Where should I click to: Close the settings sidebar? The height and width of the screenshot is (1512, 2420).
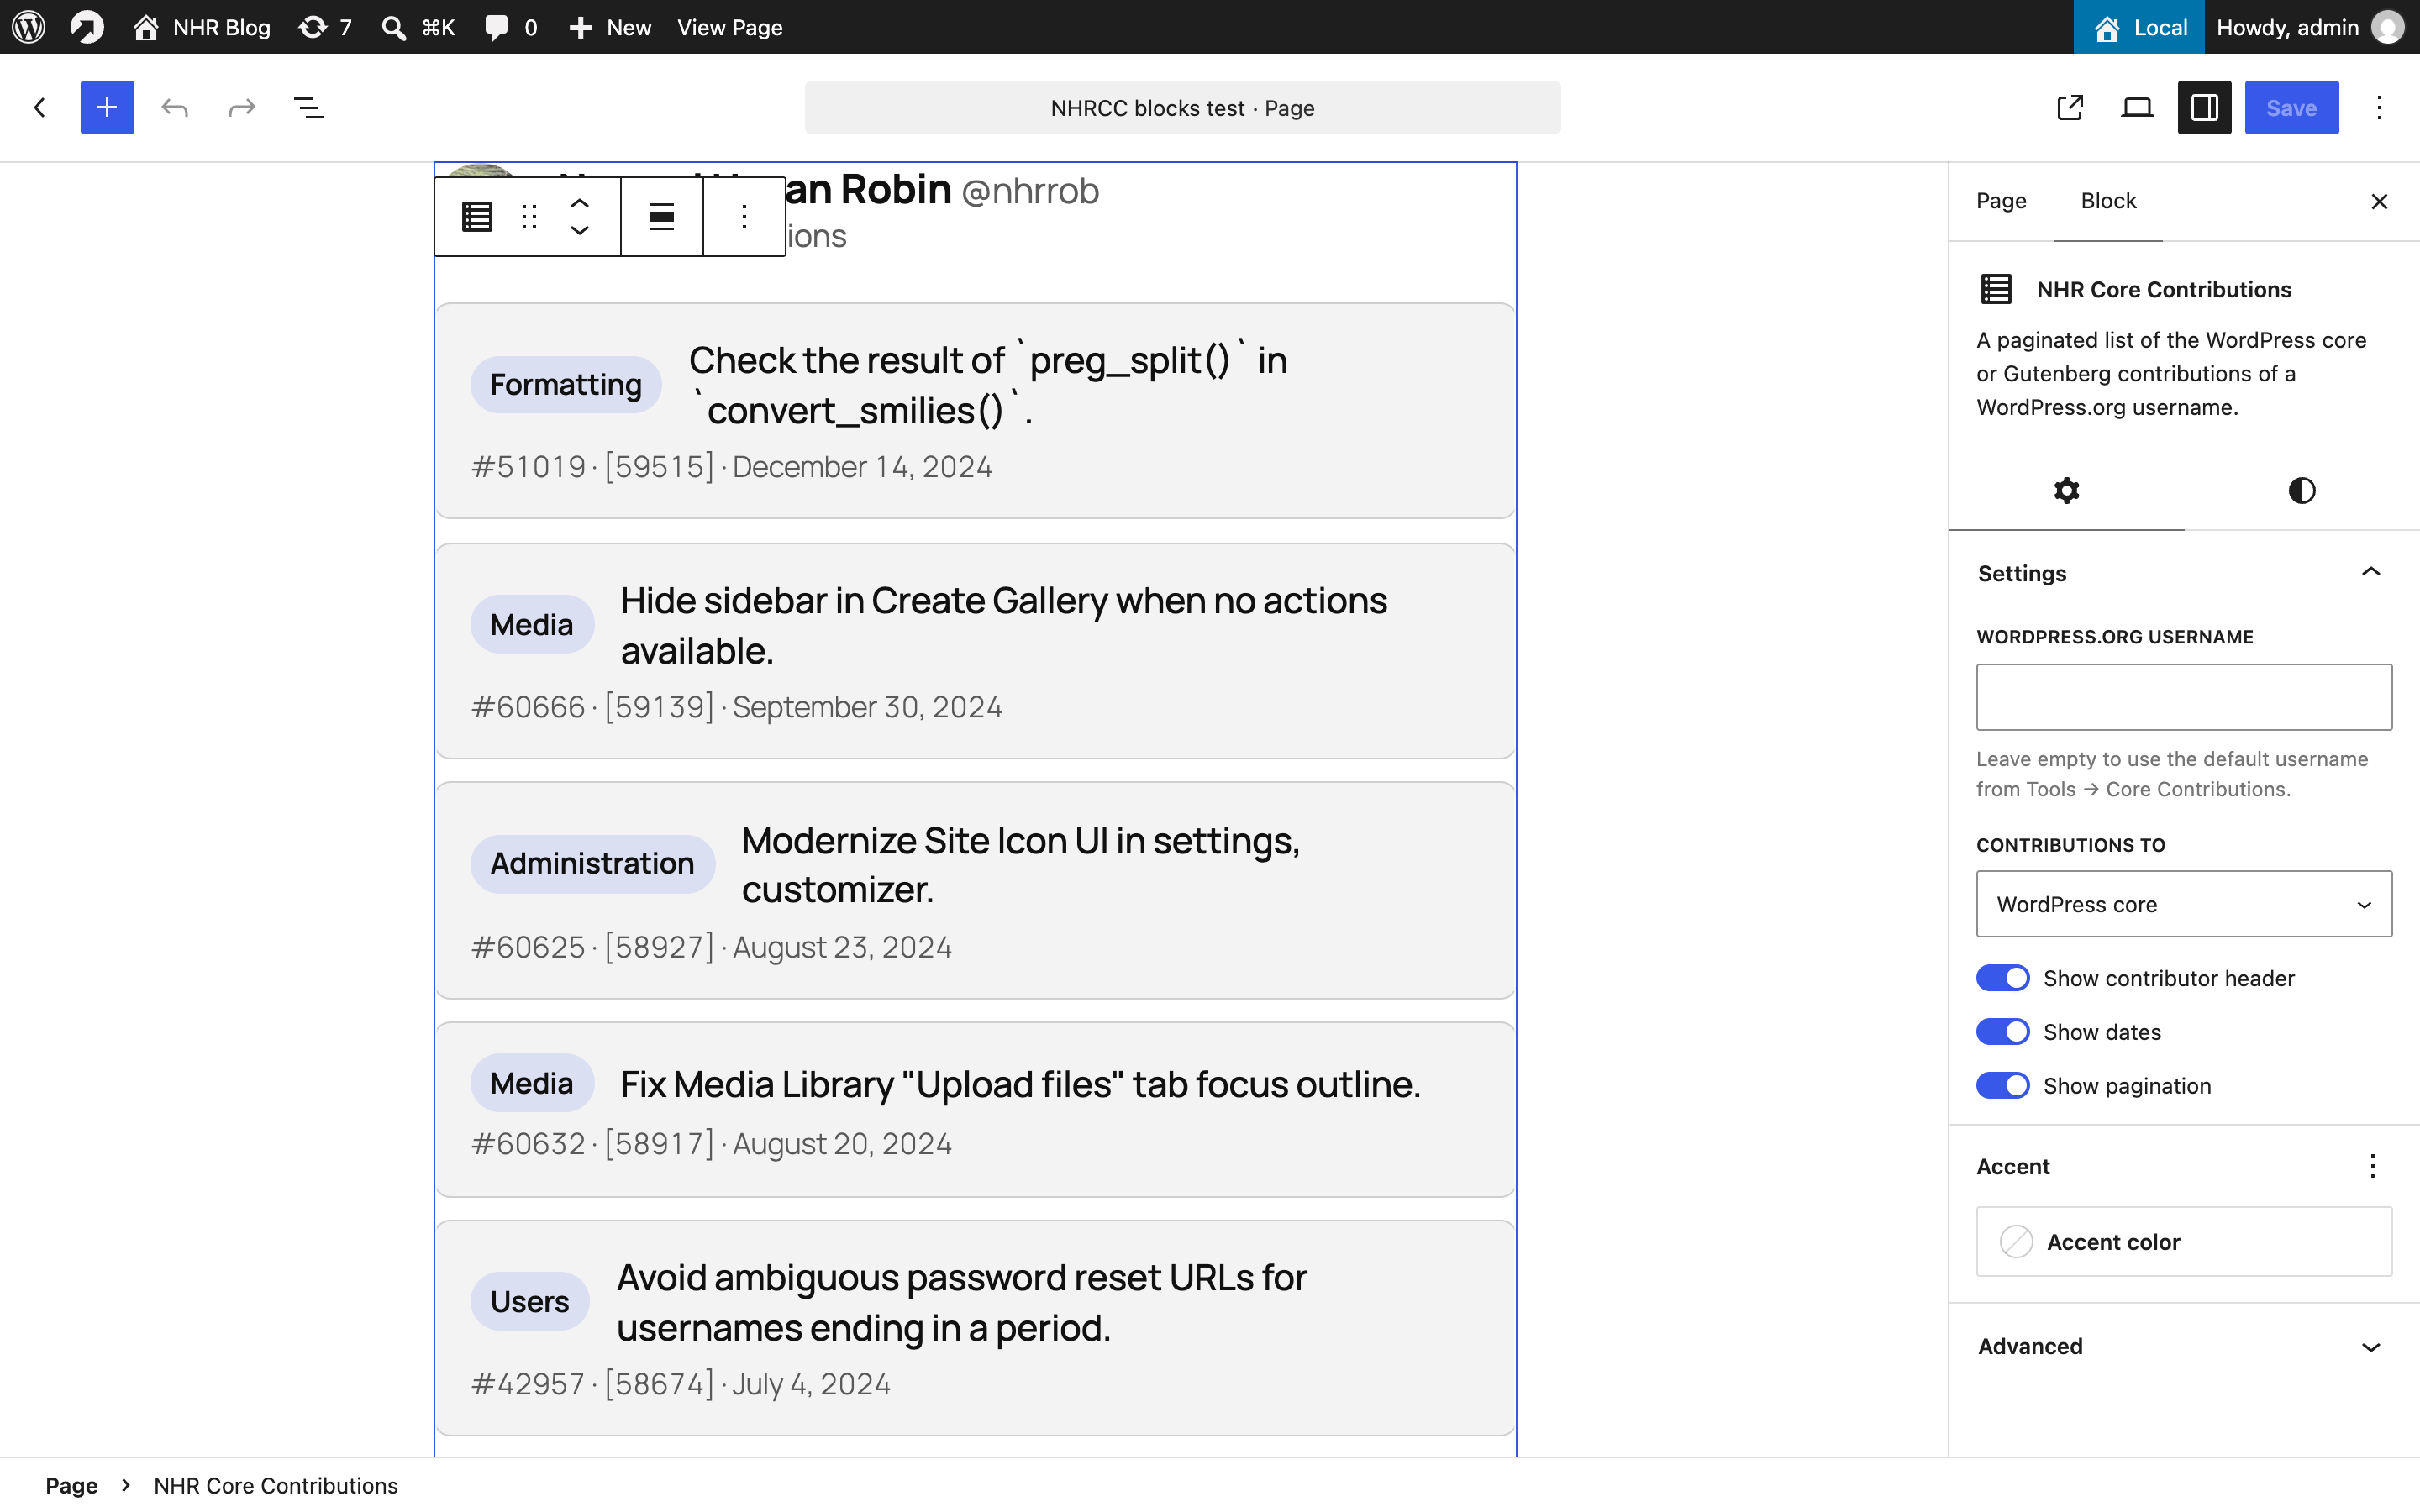pos(2379,201)
